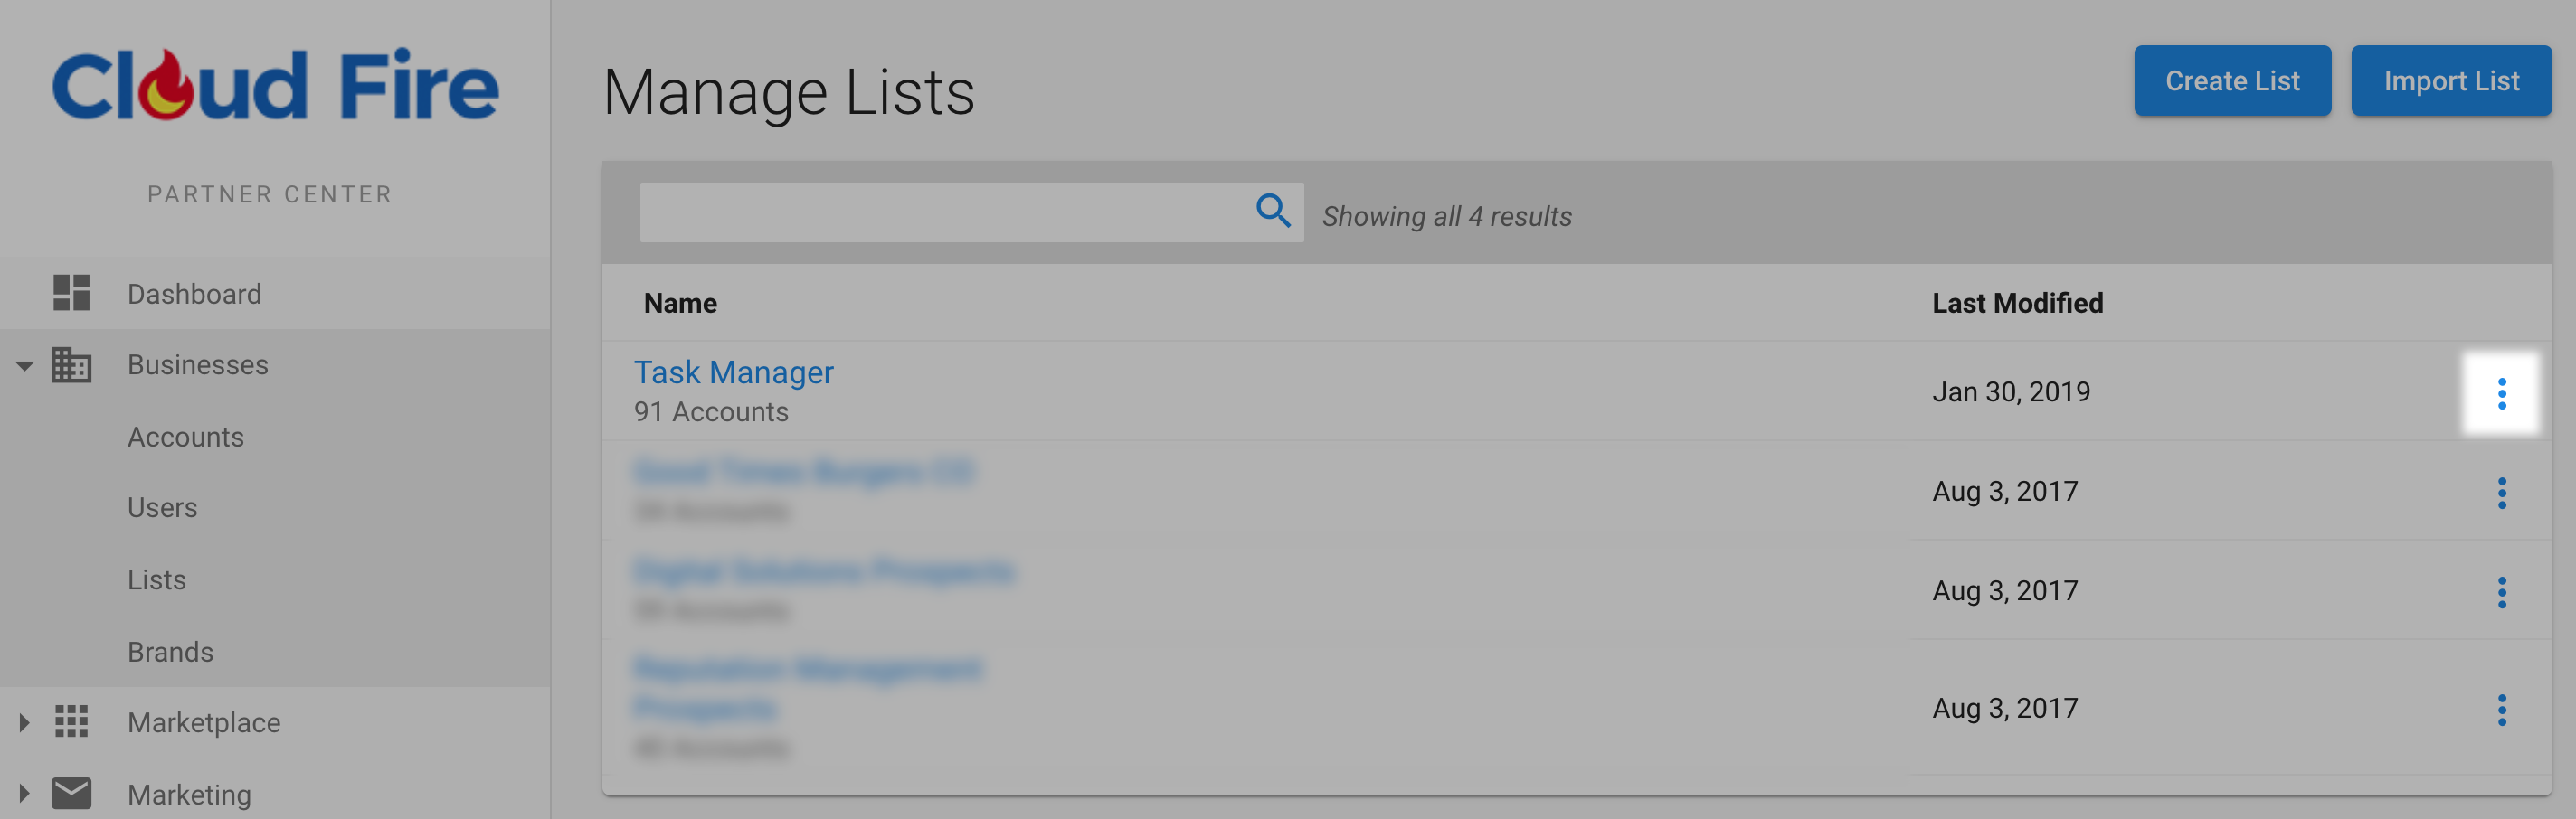The image size is (2576, 819).
Task: Click the Marketplace apps grid icon
Action: pyautogui.click(x=71, y=721)
